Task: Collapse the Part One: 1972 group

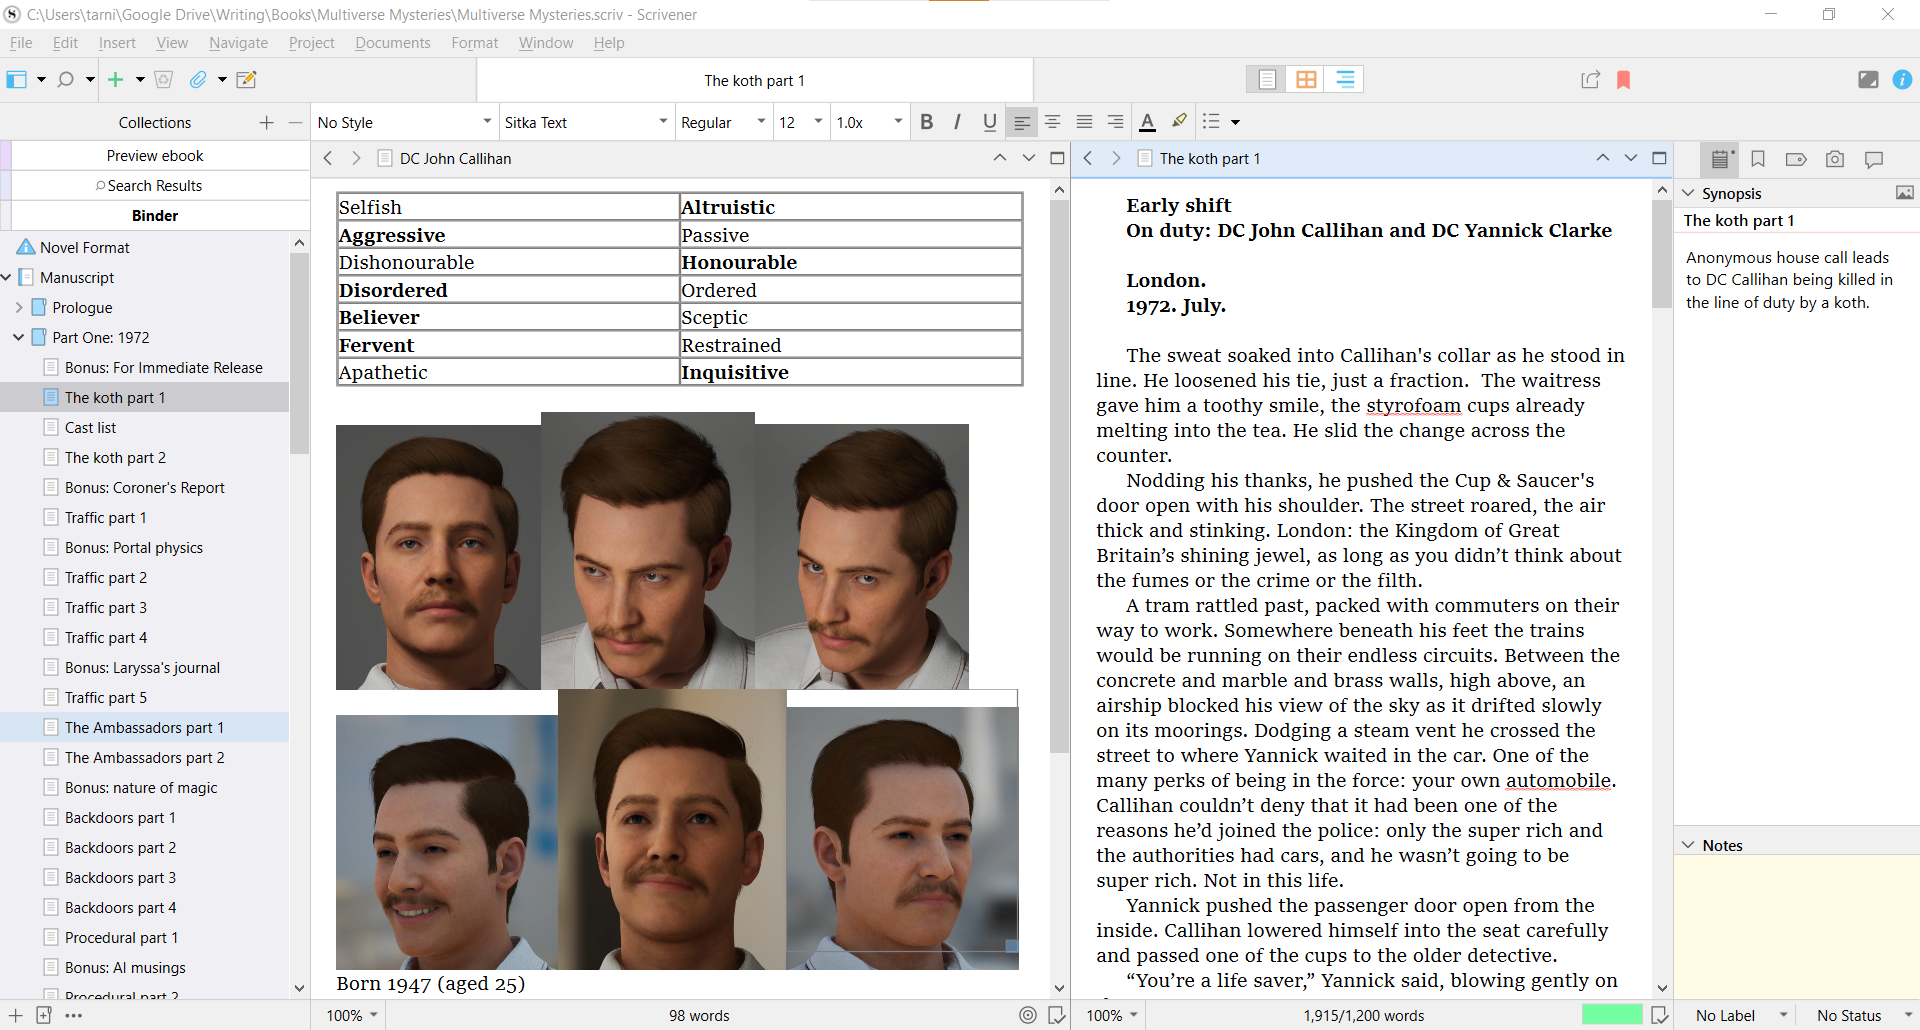Action: point(18,337)
